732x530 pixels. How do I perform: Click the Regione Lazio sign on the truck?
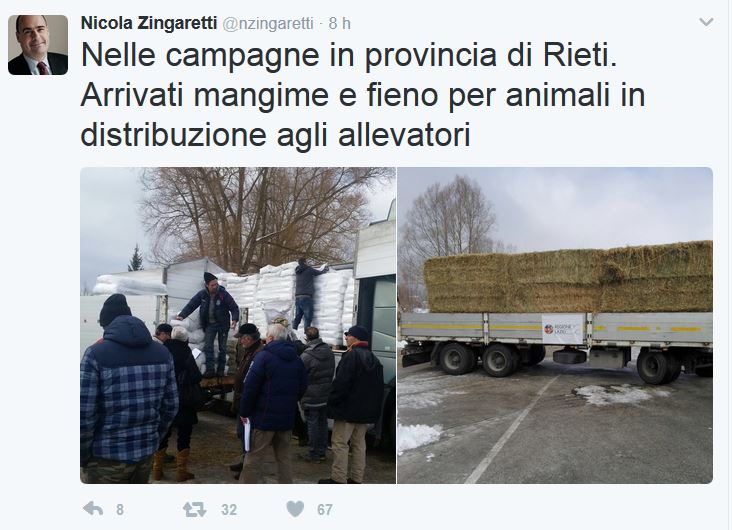(x=563, y=329)
